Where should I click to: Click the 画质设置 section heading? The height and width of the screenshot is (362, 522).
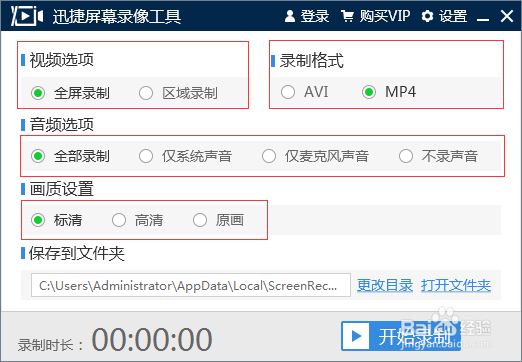coord(62,189)
